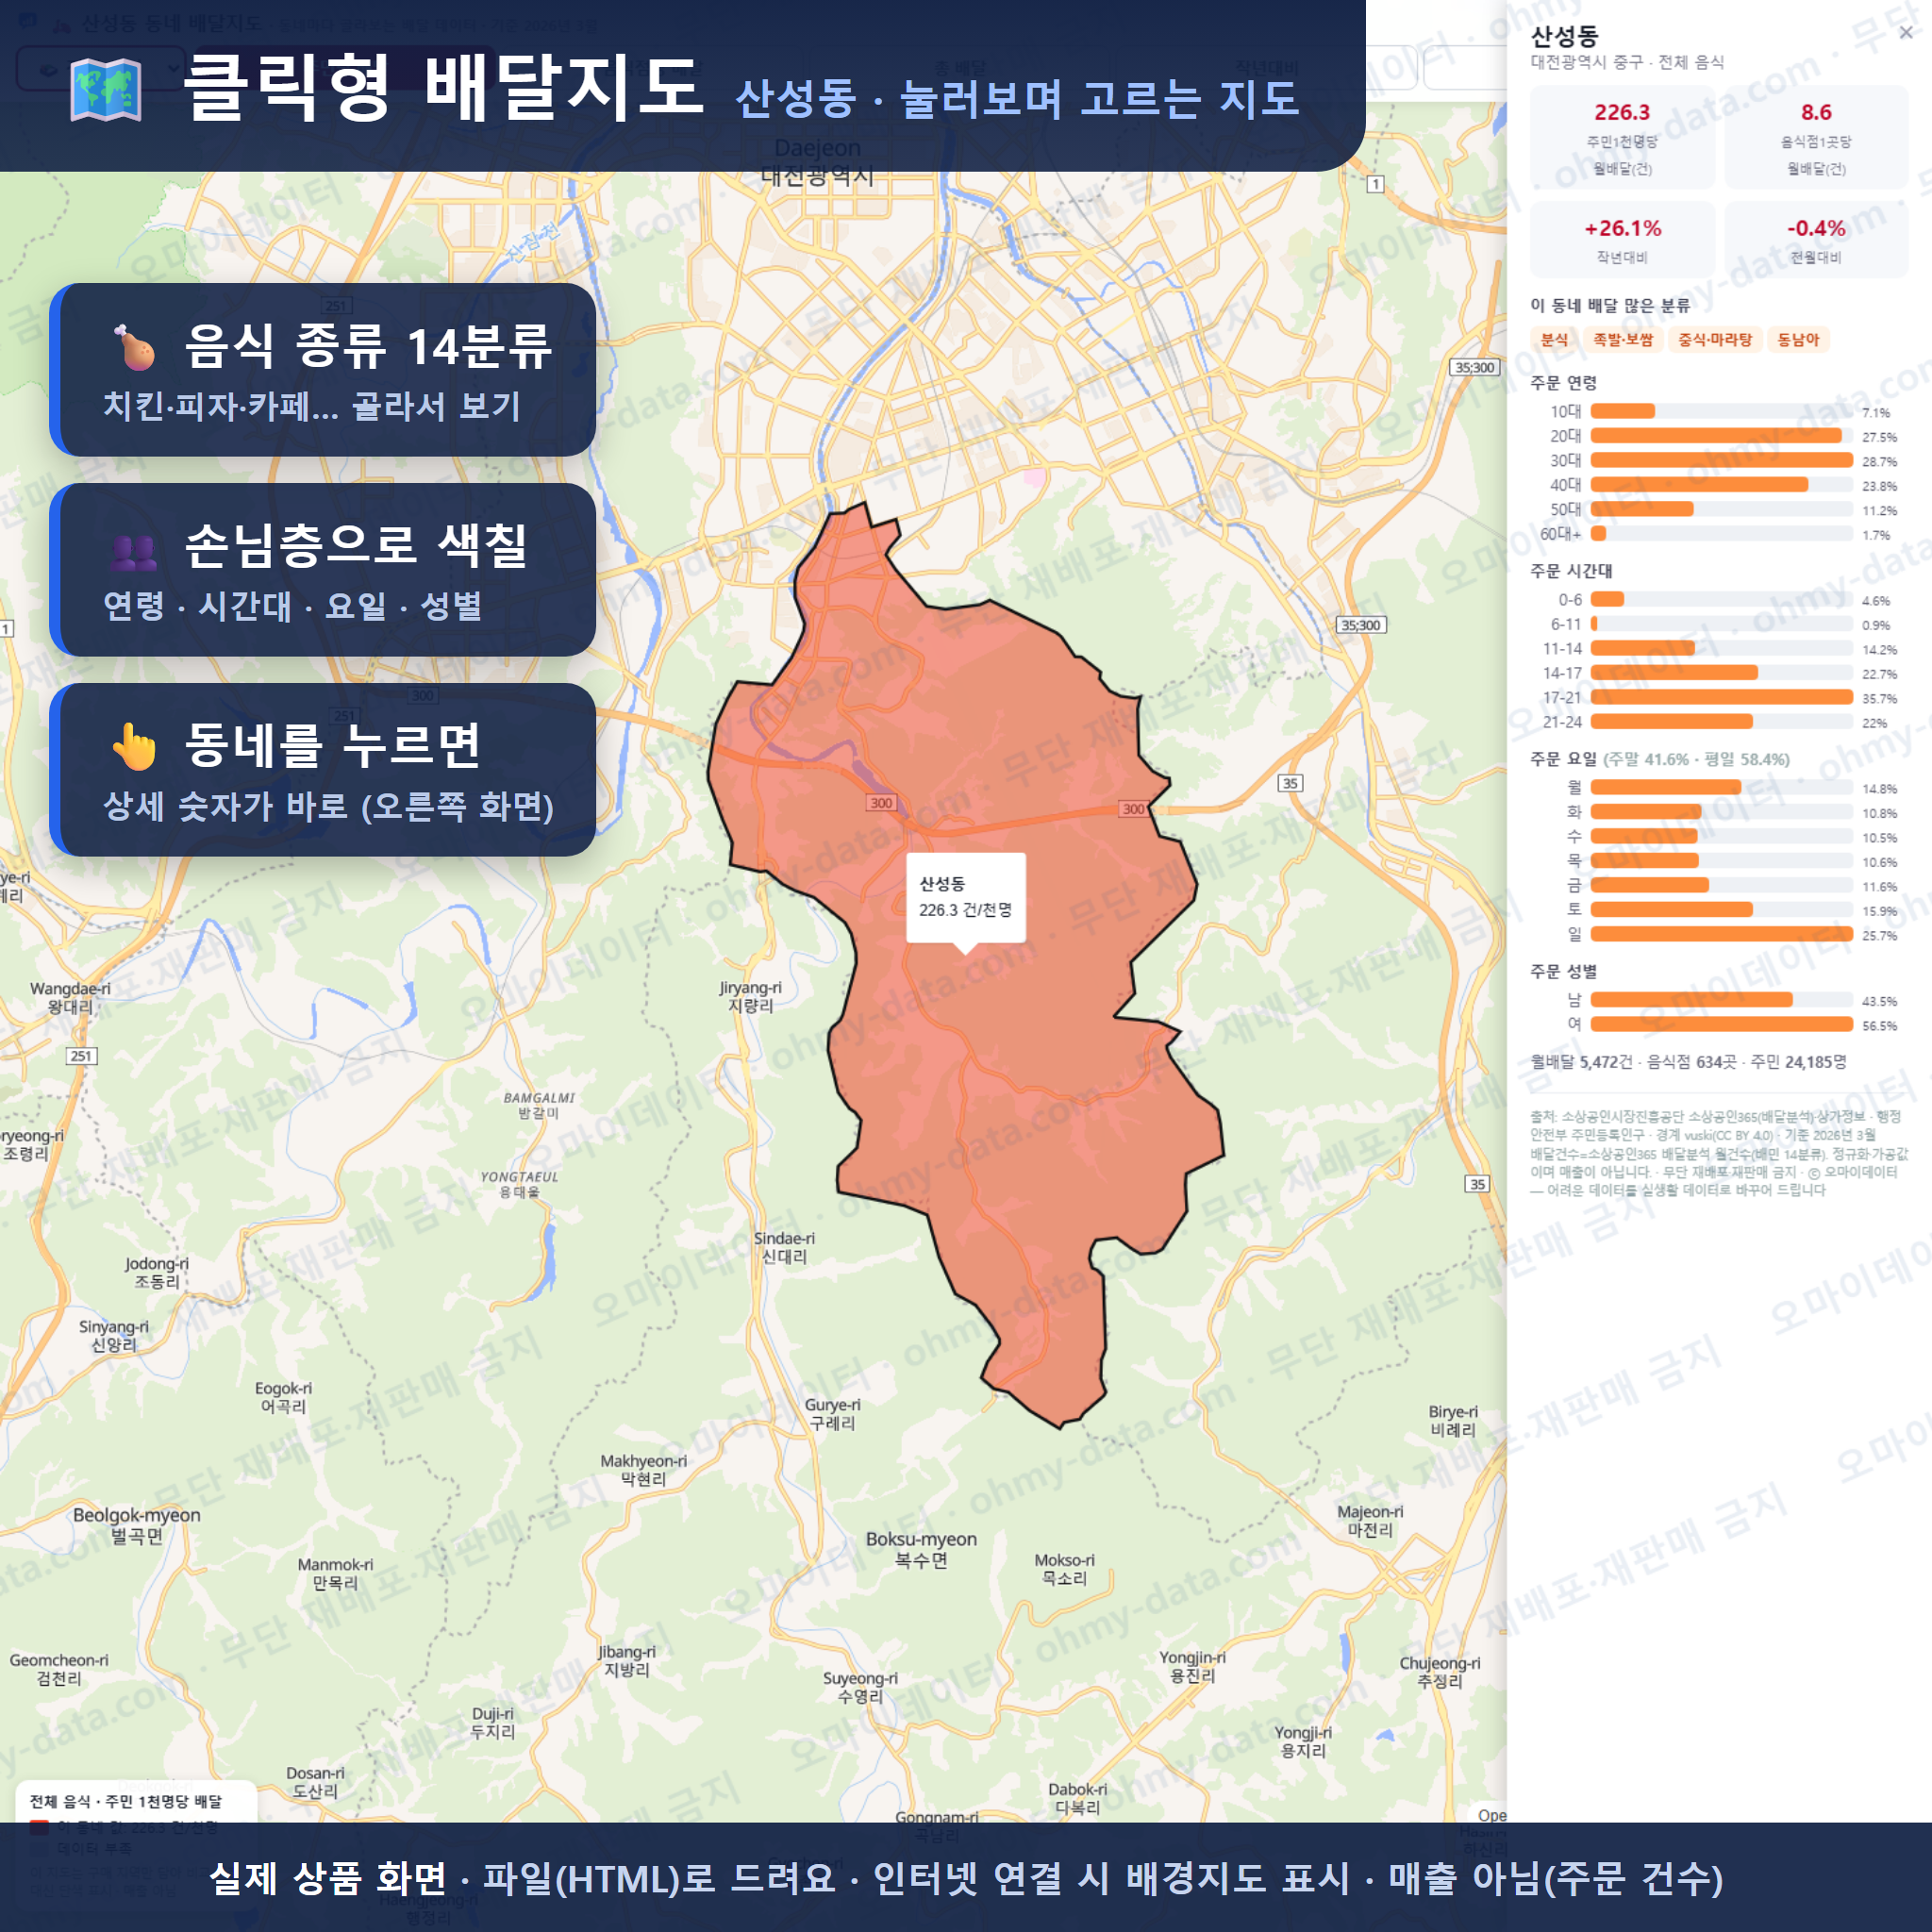The width and height of the screenshot is (1932, 1932).
Task: Click the 300 route shield on 산성동 east edge
Action: (1133, 809)
